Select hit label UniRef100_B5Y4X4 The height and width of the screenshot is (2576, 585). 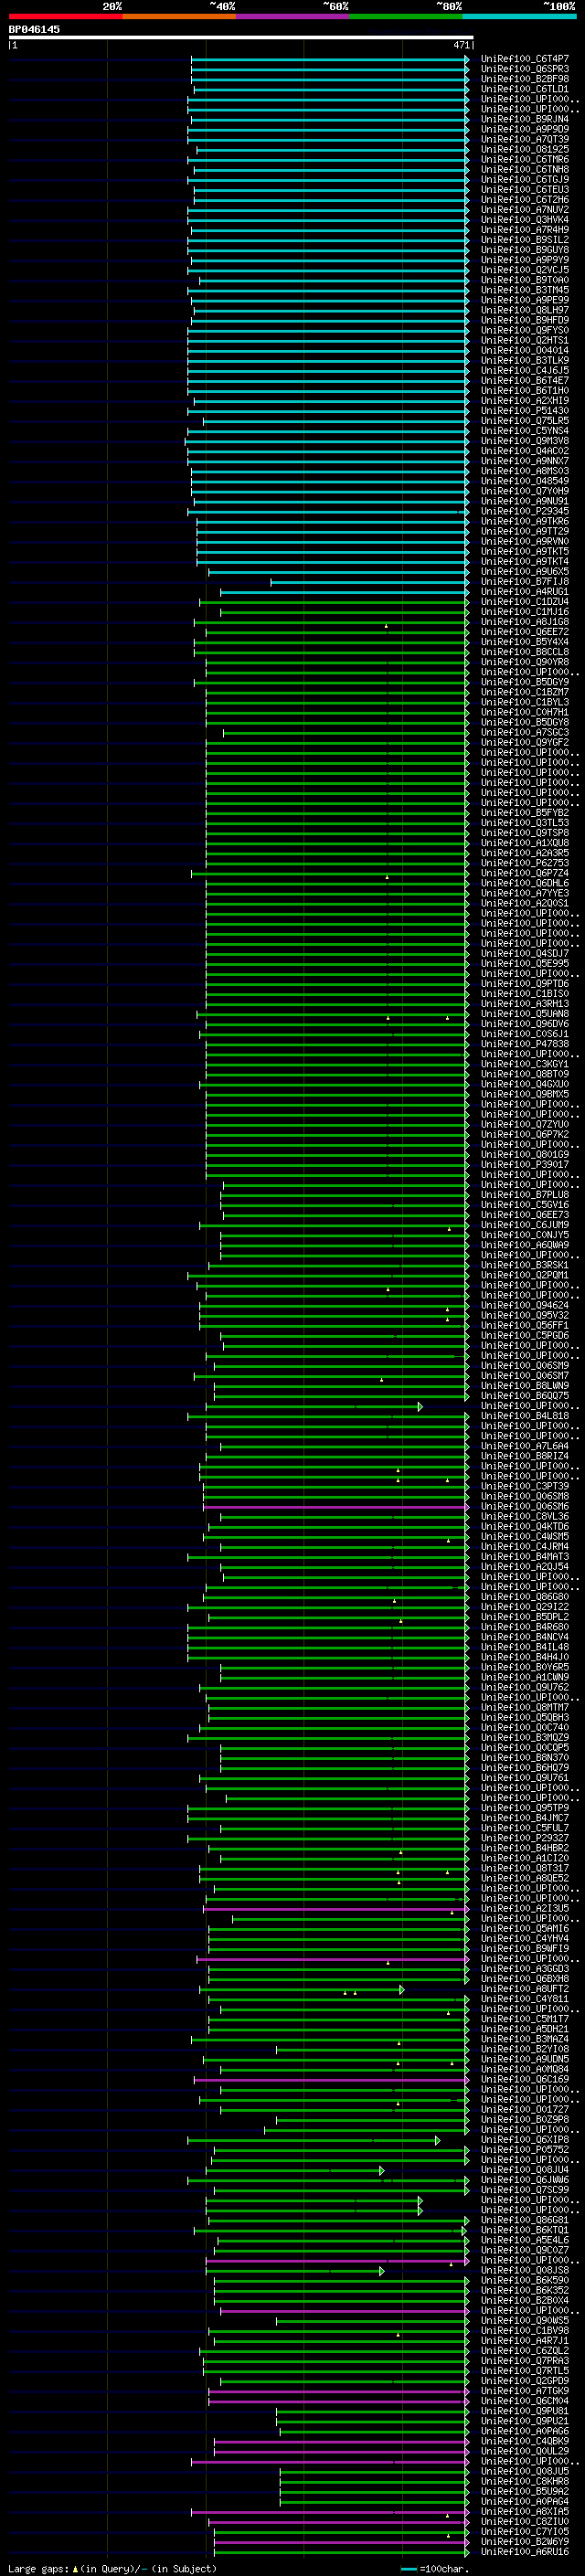(525, 641)
